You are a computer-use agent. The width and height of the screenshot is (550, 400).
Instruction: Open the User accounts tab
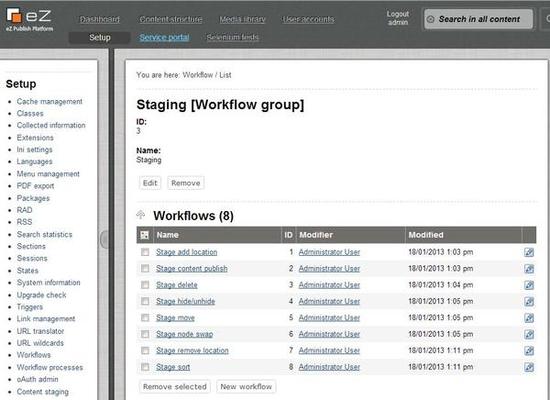[x=308, y=19]
